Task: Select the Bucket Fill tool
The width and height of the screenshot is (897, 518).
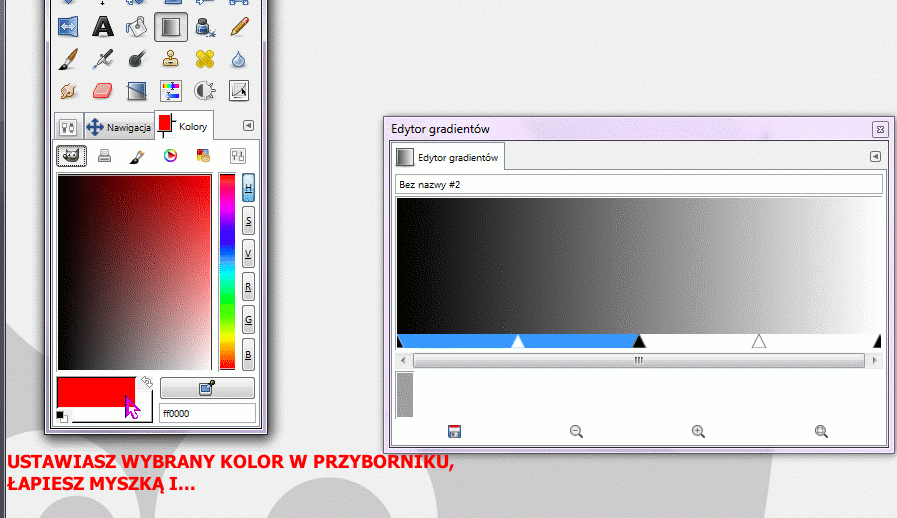Action: click(137, 26)
